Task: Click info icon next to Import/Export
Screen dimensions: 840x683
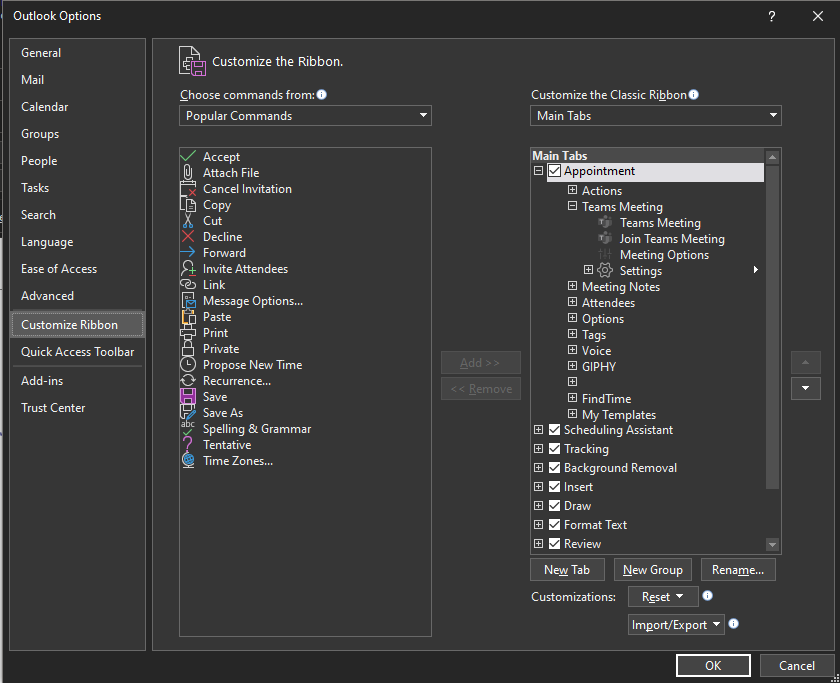Action: 734,624
